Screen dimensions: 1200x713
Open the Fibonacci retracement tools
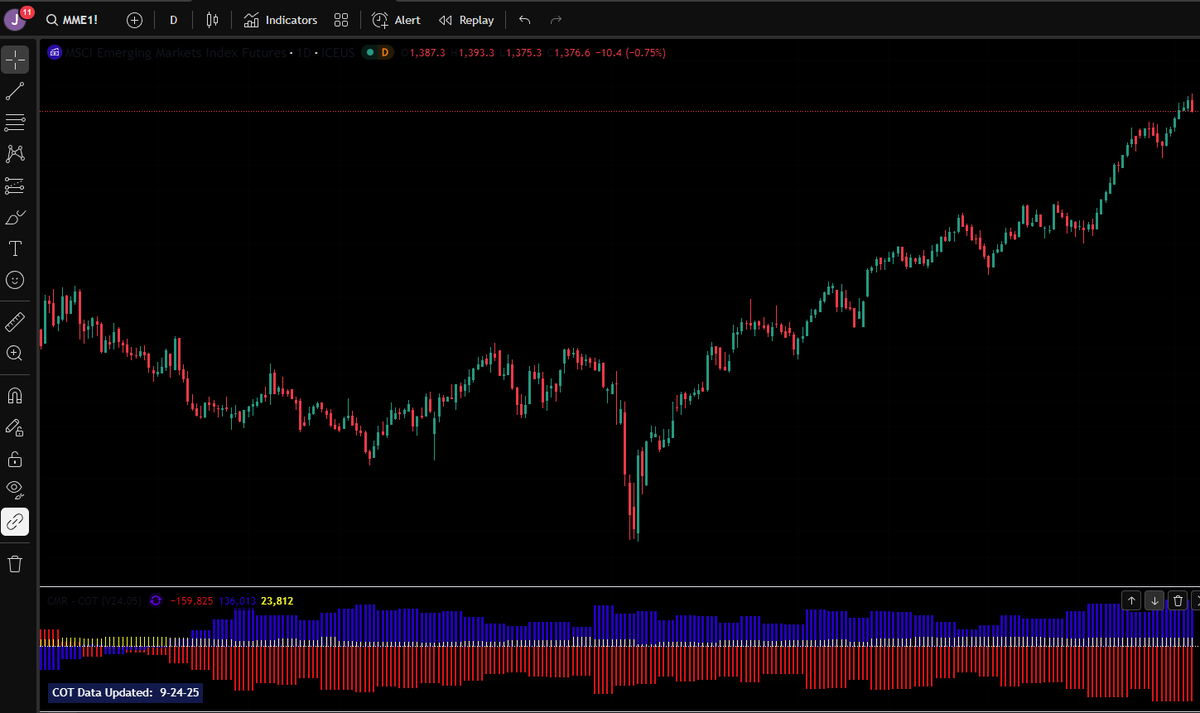pos(15,123)
